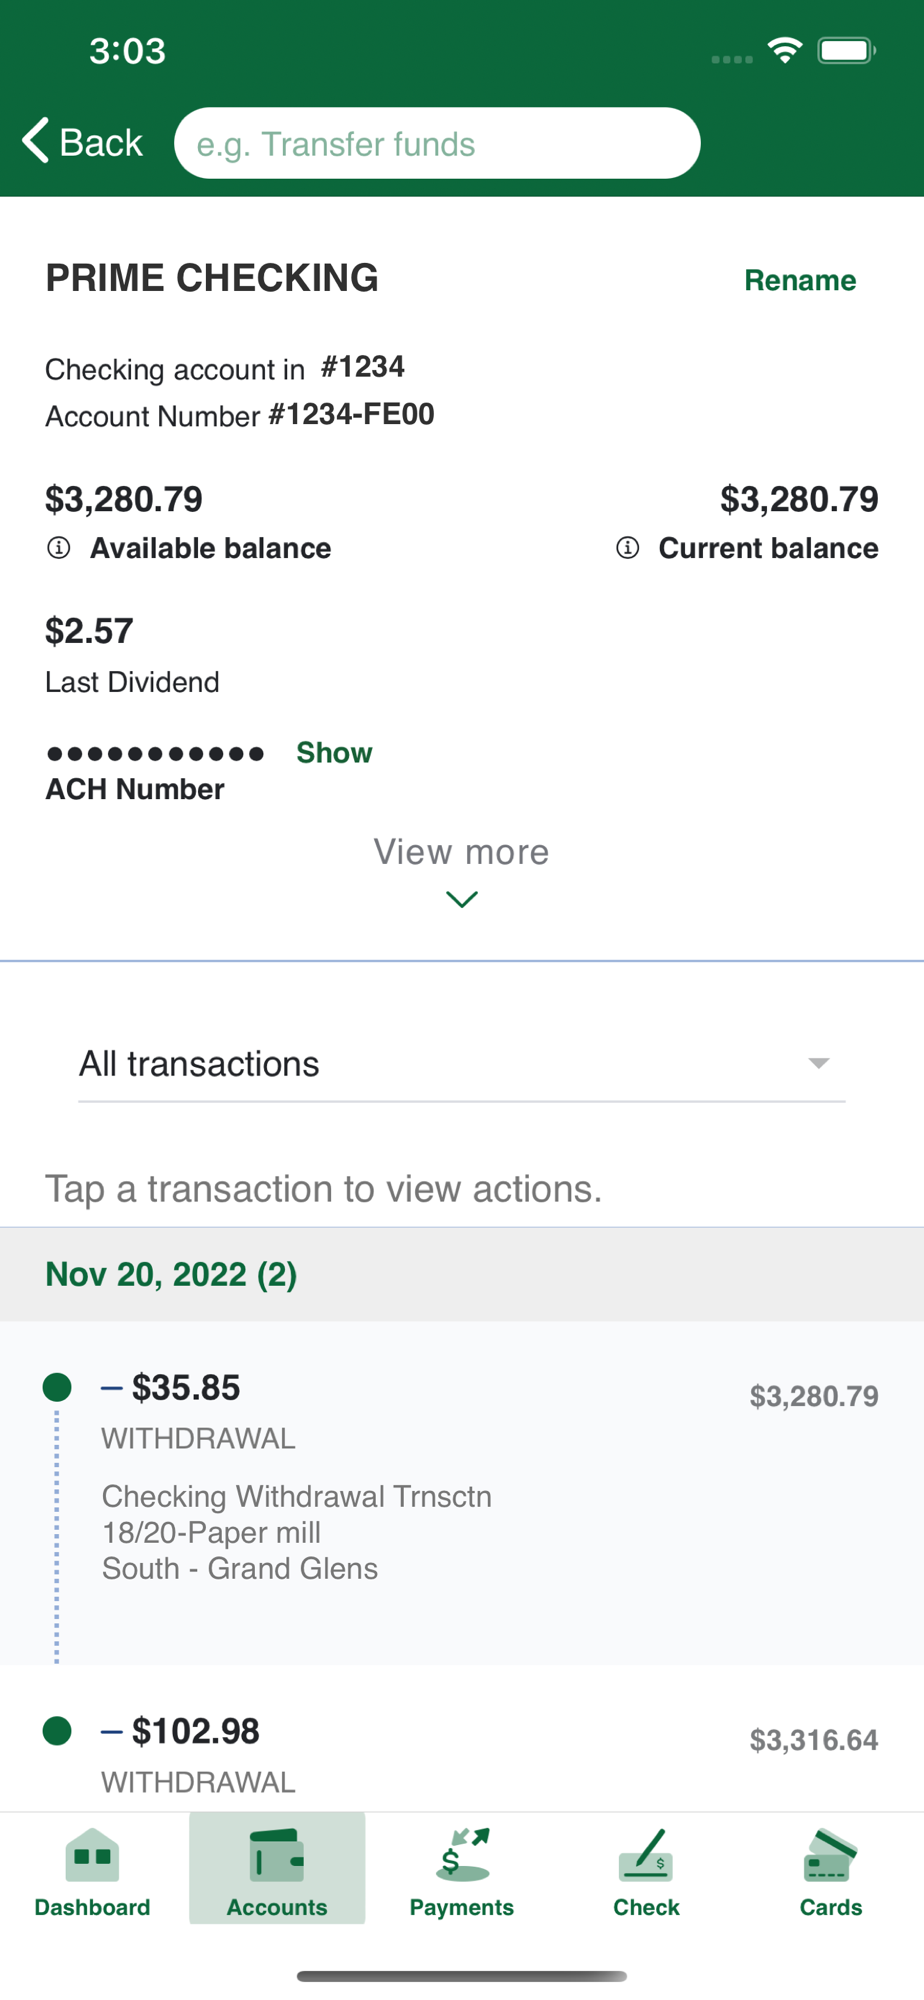
Task: Tap the Cards icon
Action: (830, 1856)
